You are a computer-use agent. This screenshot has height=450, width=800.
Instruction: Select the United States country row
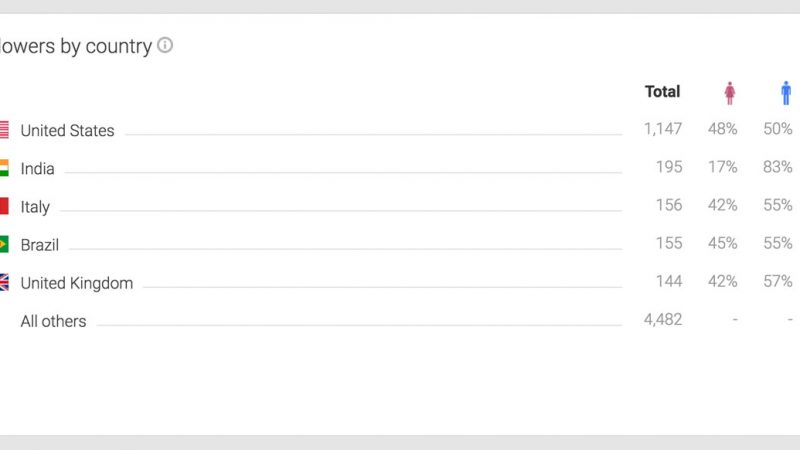pyautogui.click(x=67, y=131)
